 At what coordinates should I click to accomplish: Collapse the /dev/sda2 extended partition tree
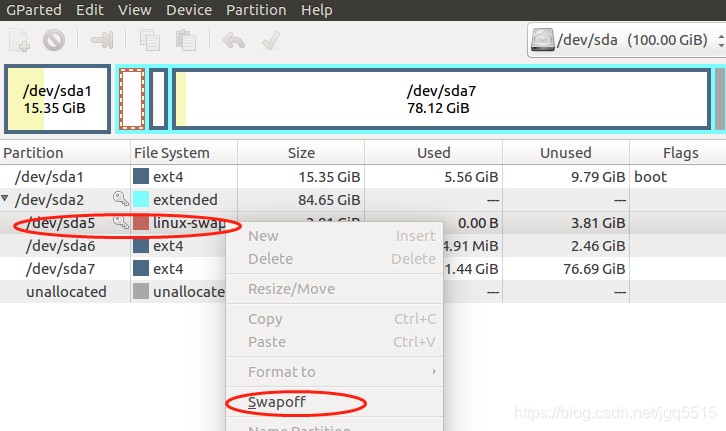point(7,200)
